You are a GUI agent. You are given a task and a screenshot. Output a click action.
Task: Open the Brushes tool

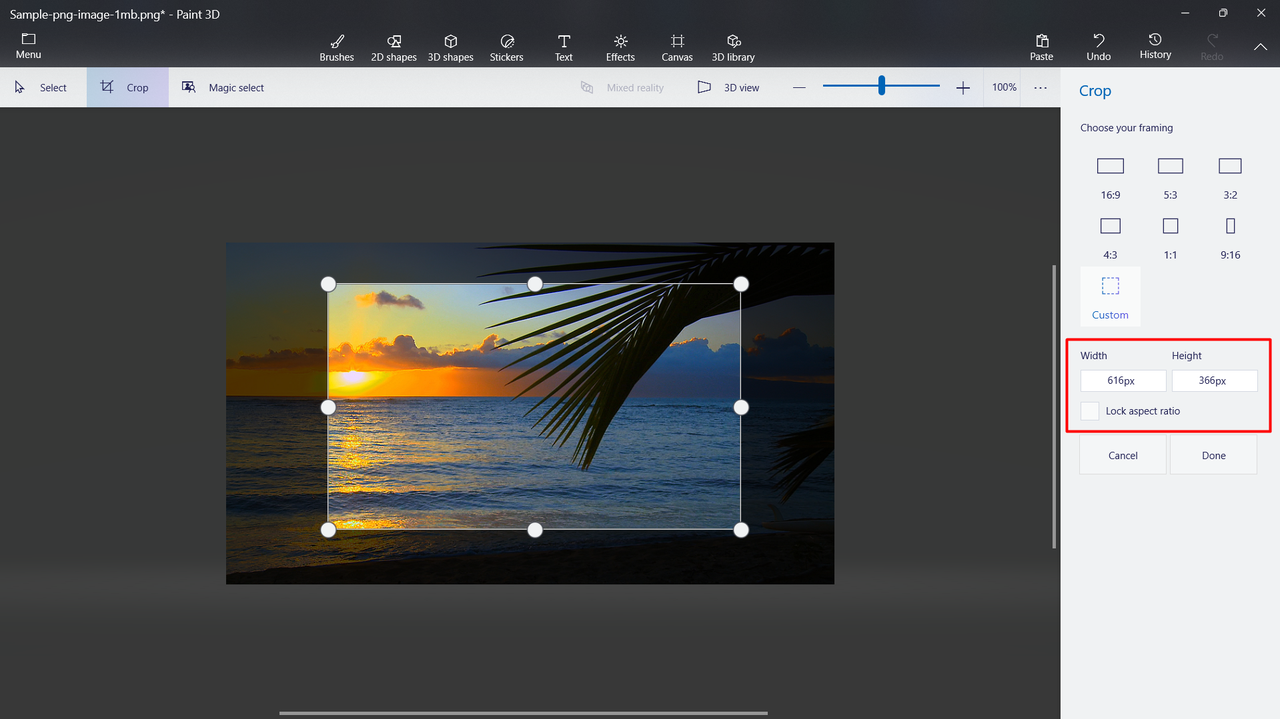[x=336, y=47]
